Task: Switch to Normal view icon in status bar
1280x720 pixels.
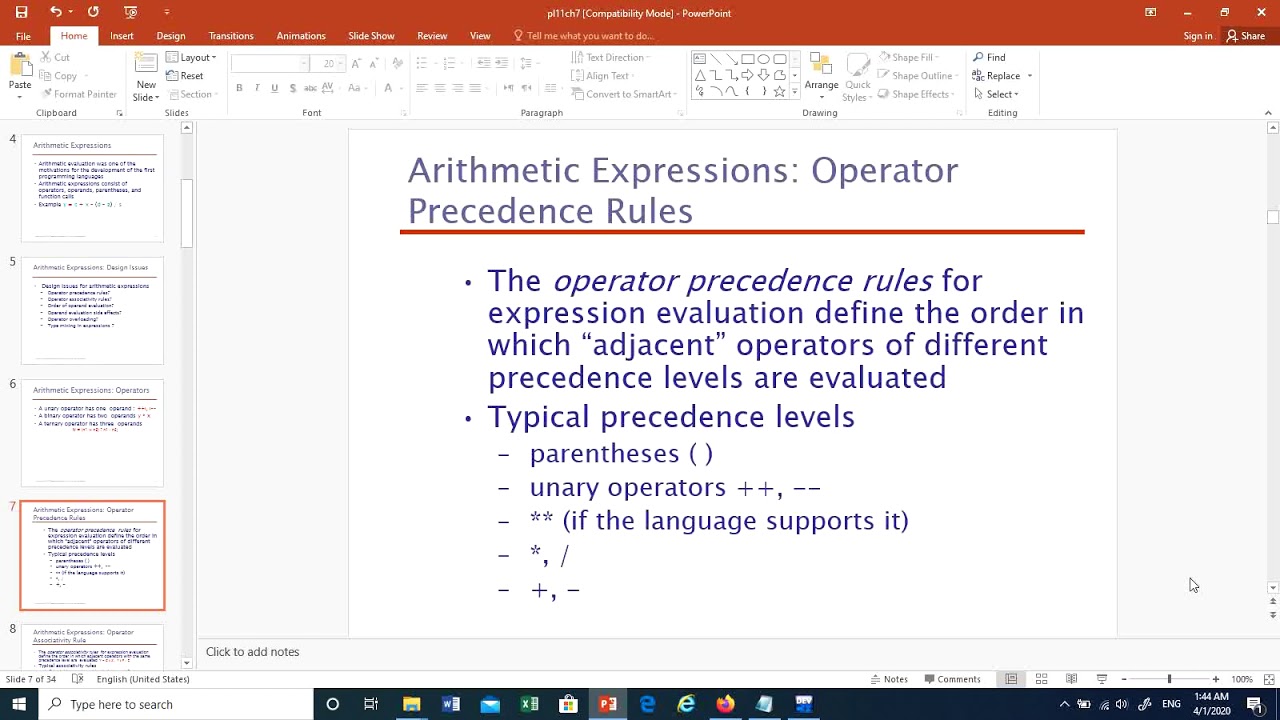Action: point(1011,679)
